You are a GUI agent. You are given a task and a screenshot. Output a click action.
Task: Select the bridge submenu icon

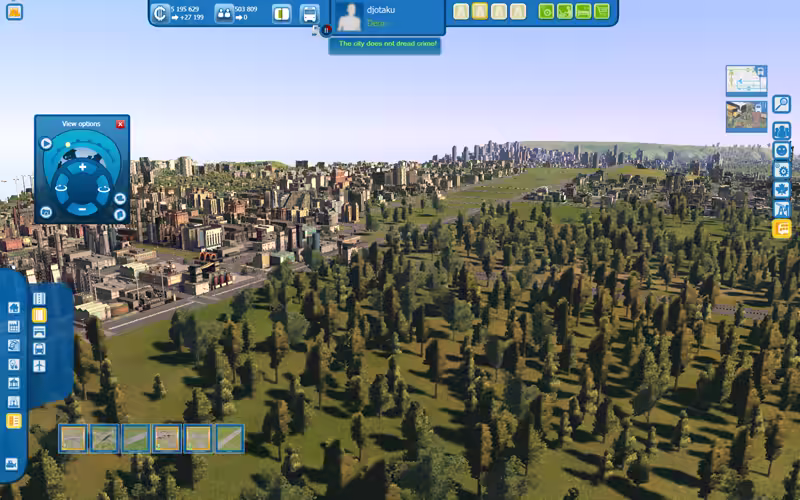[39, 332]
